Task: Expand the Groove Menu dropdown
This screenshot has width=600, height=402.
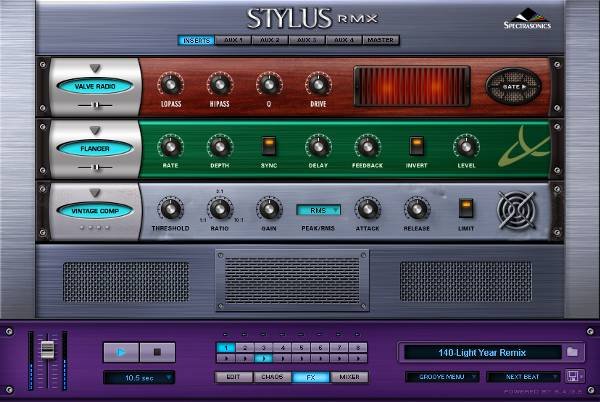Action: (x=441, y=377)
